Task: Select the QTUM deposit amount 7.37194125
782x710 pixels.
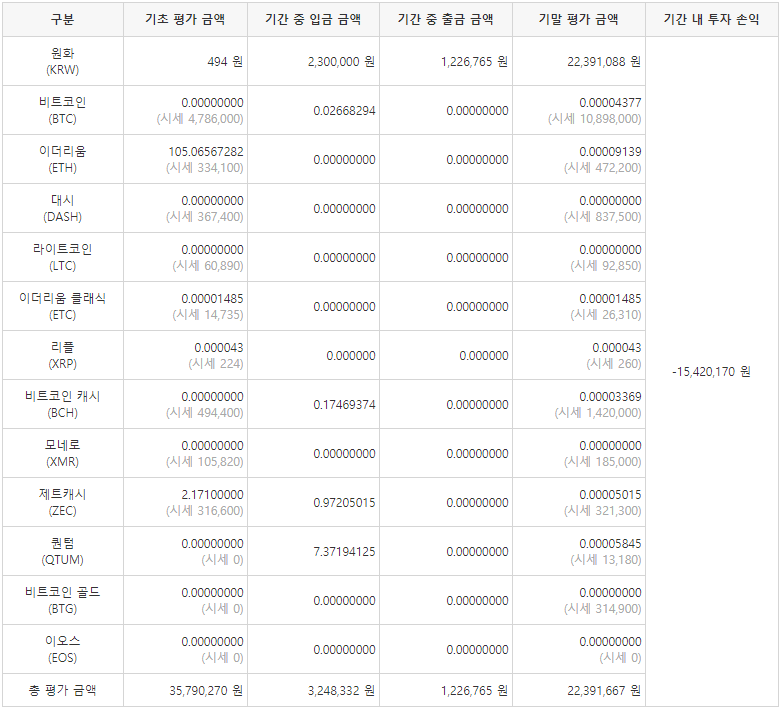Action: [344, 552]
